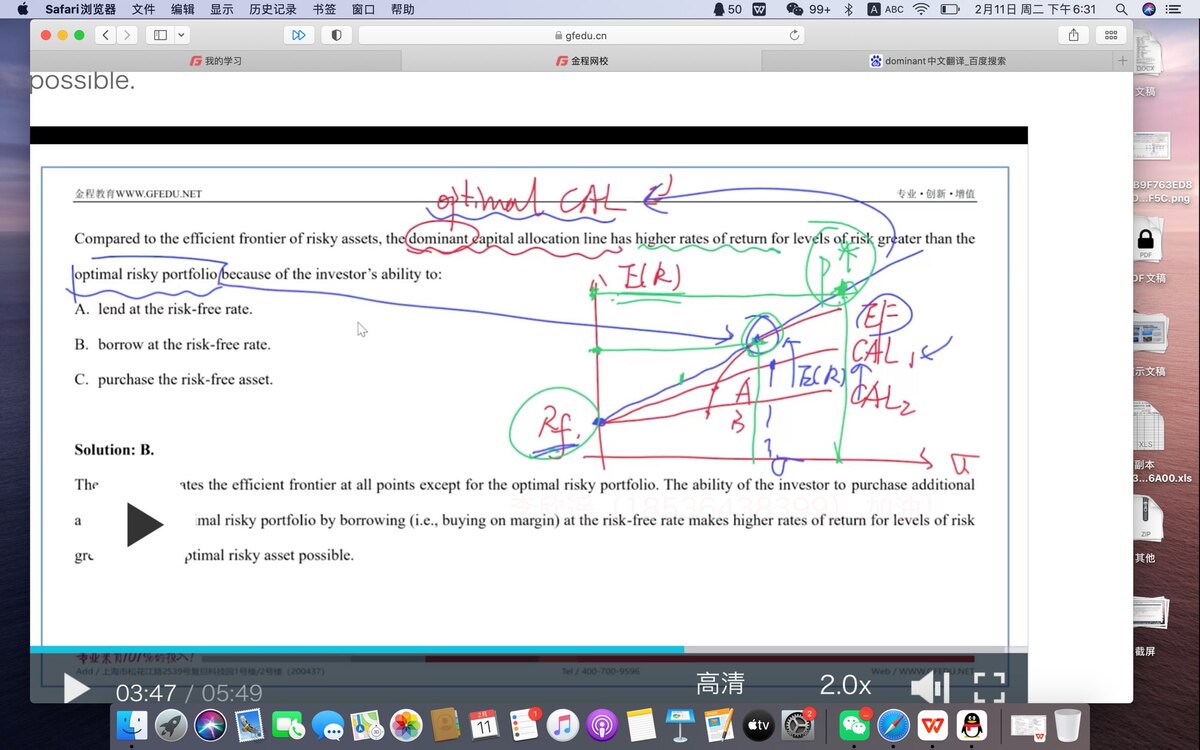
Task: Switch to the 我的学习 tab
Action: (x=216, y=61)
